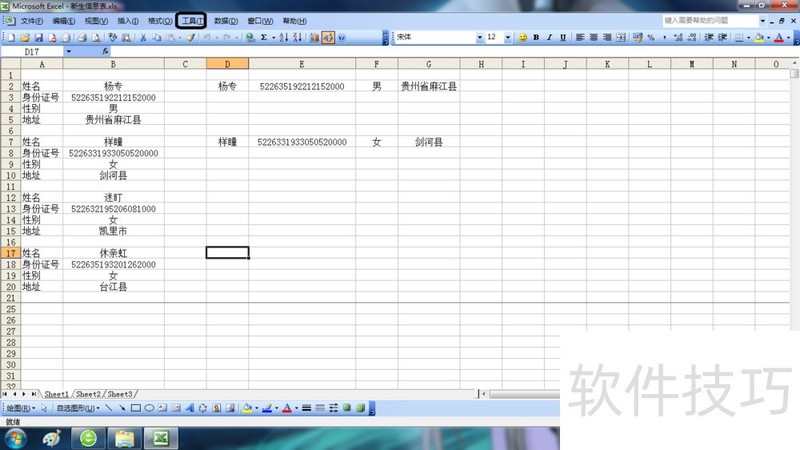Expand the AutoSum function dropdown arrow
This screenshot has height=450, width=800.
273,37
